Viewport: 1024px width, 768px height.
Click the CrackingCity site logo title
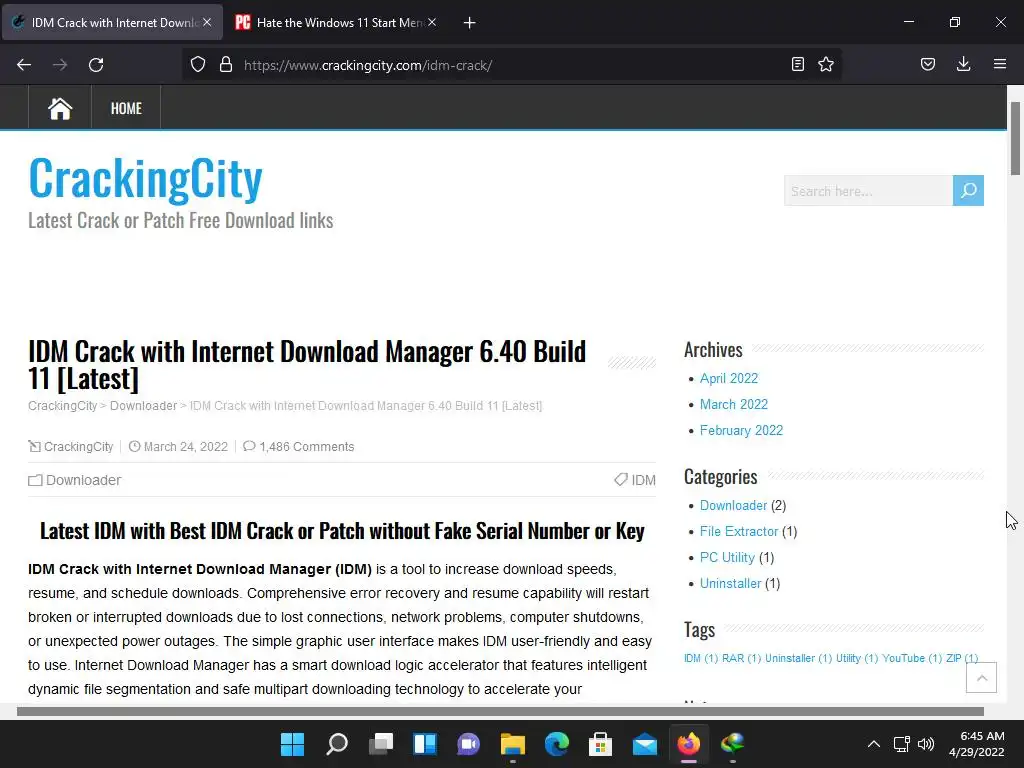(145, 178)
